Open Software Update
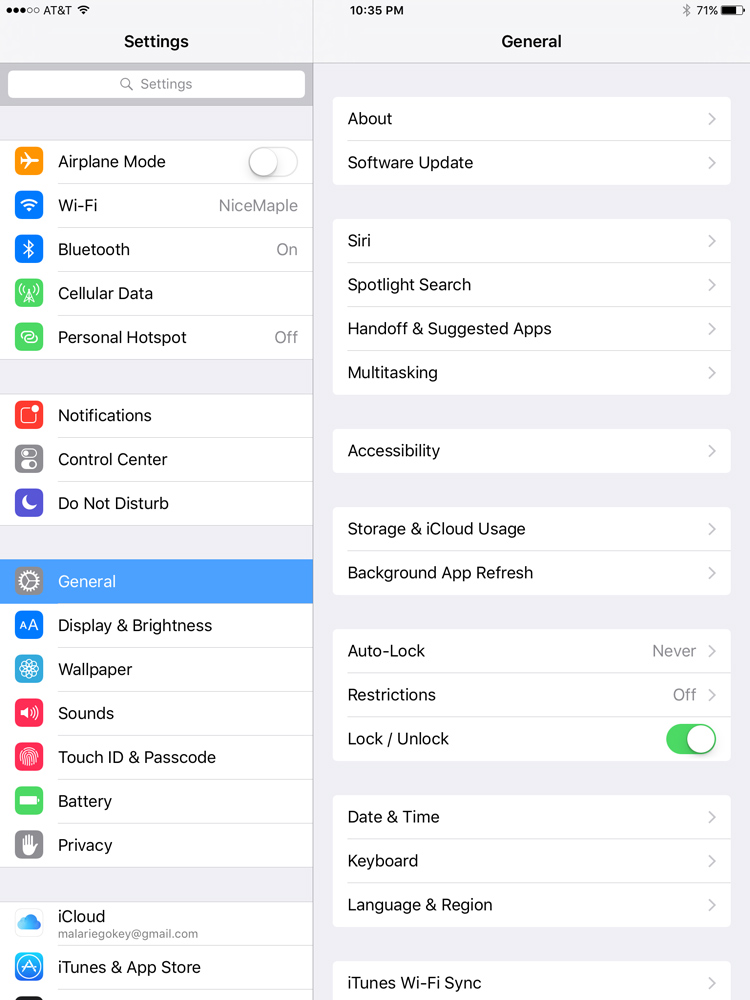This screenshot has width=750, height=1000. click(x=531, y=163)
